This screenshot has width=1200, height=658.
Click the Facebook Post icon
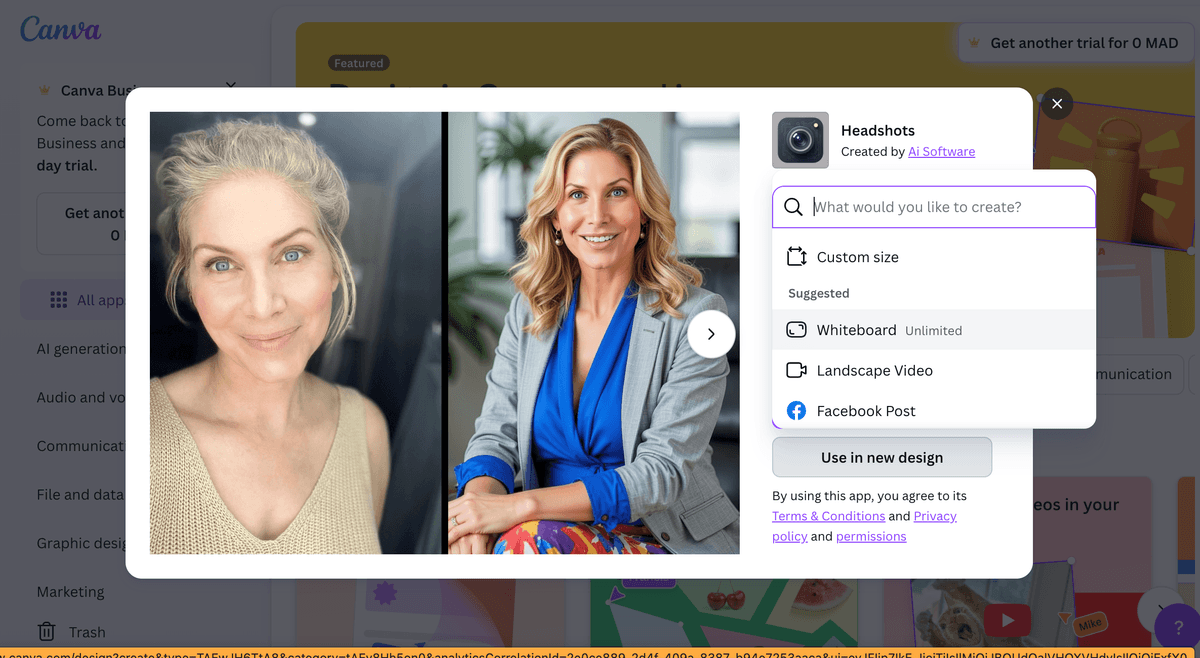pyautogui.click(x=796, y=410)
